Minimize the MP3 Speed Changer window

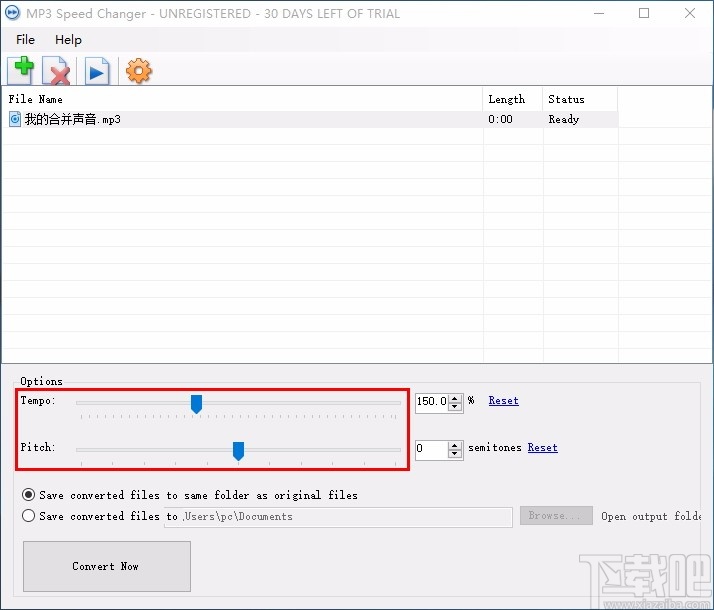click(599, 13)
